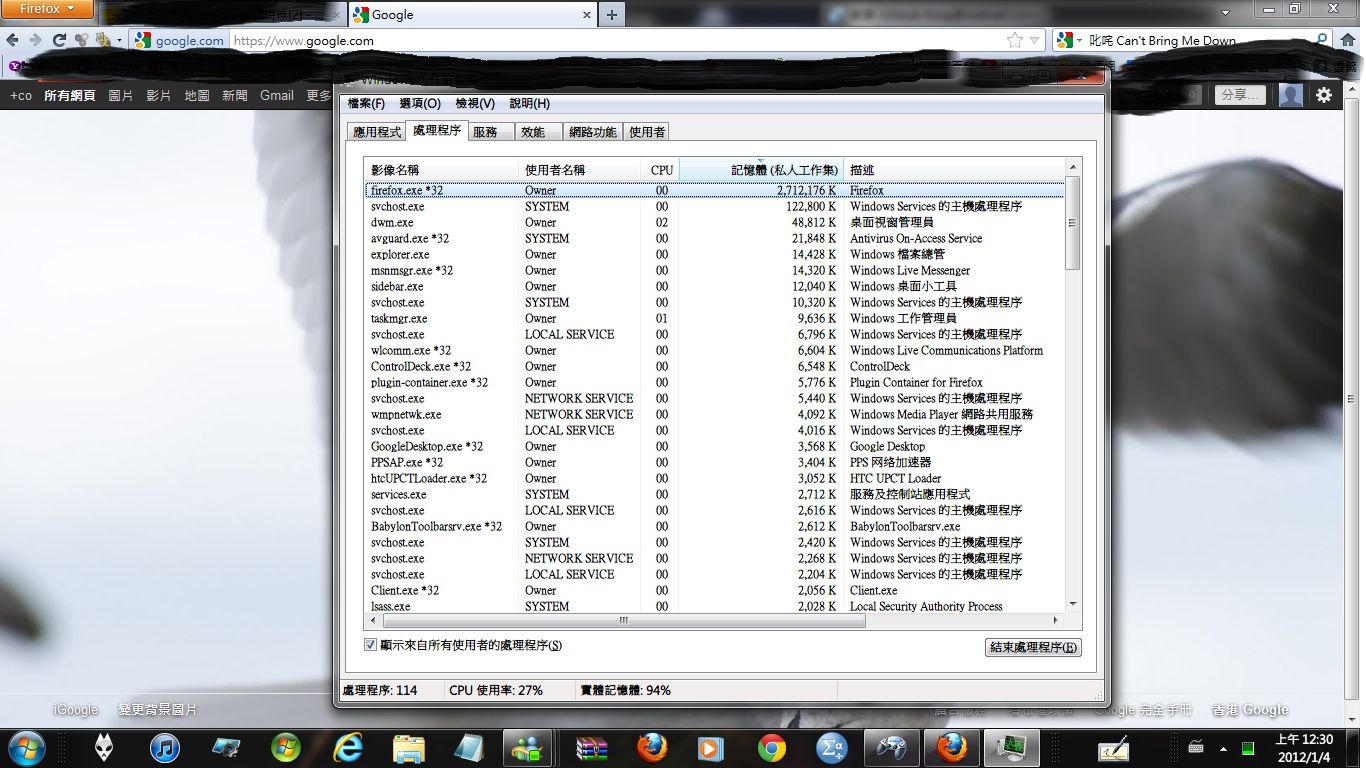1366x768 pixels.
Task: Launch Google Chrome from the taskbar
Action: [771, 747]
